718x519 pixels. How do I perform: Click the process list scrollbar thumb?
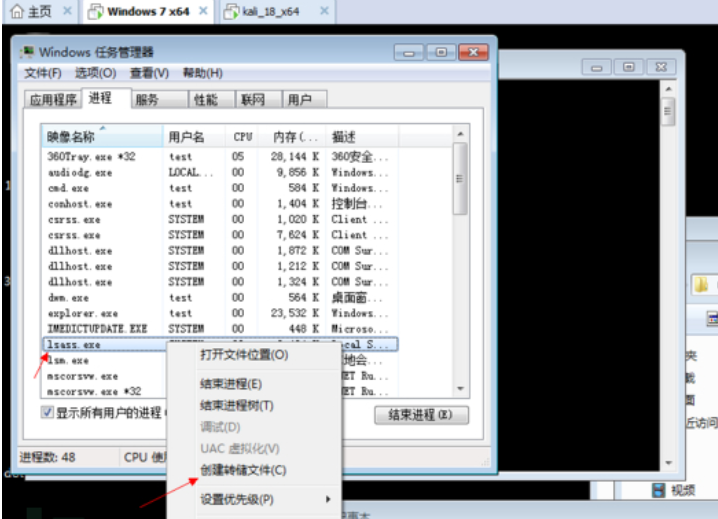pos(460,179)
